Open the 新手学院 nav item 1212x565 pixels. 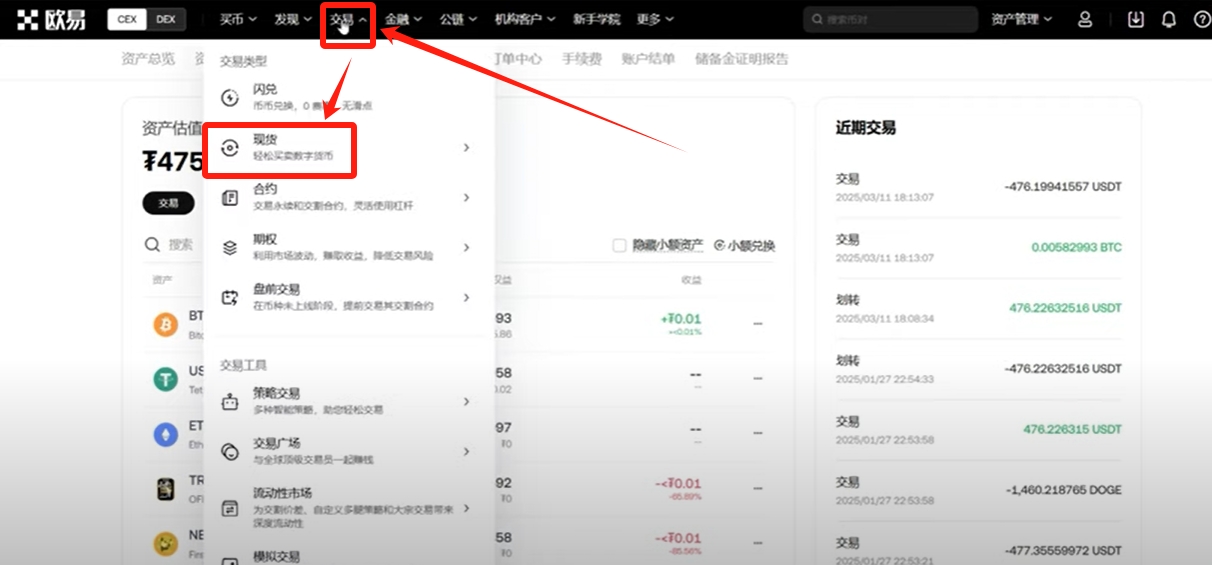pyautogui.click(x=596, y=19)
